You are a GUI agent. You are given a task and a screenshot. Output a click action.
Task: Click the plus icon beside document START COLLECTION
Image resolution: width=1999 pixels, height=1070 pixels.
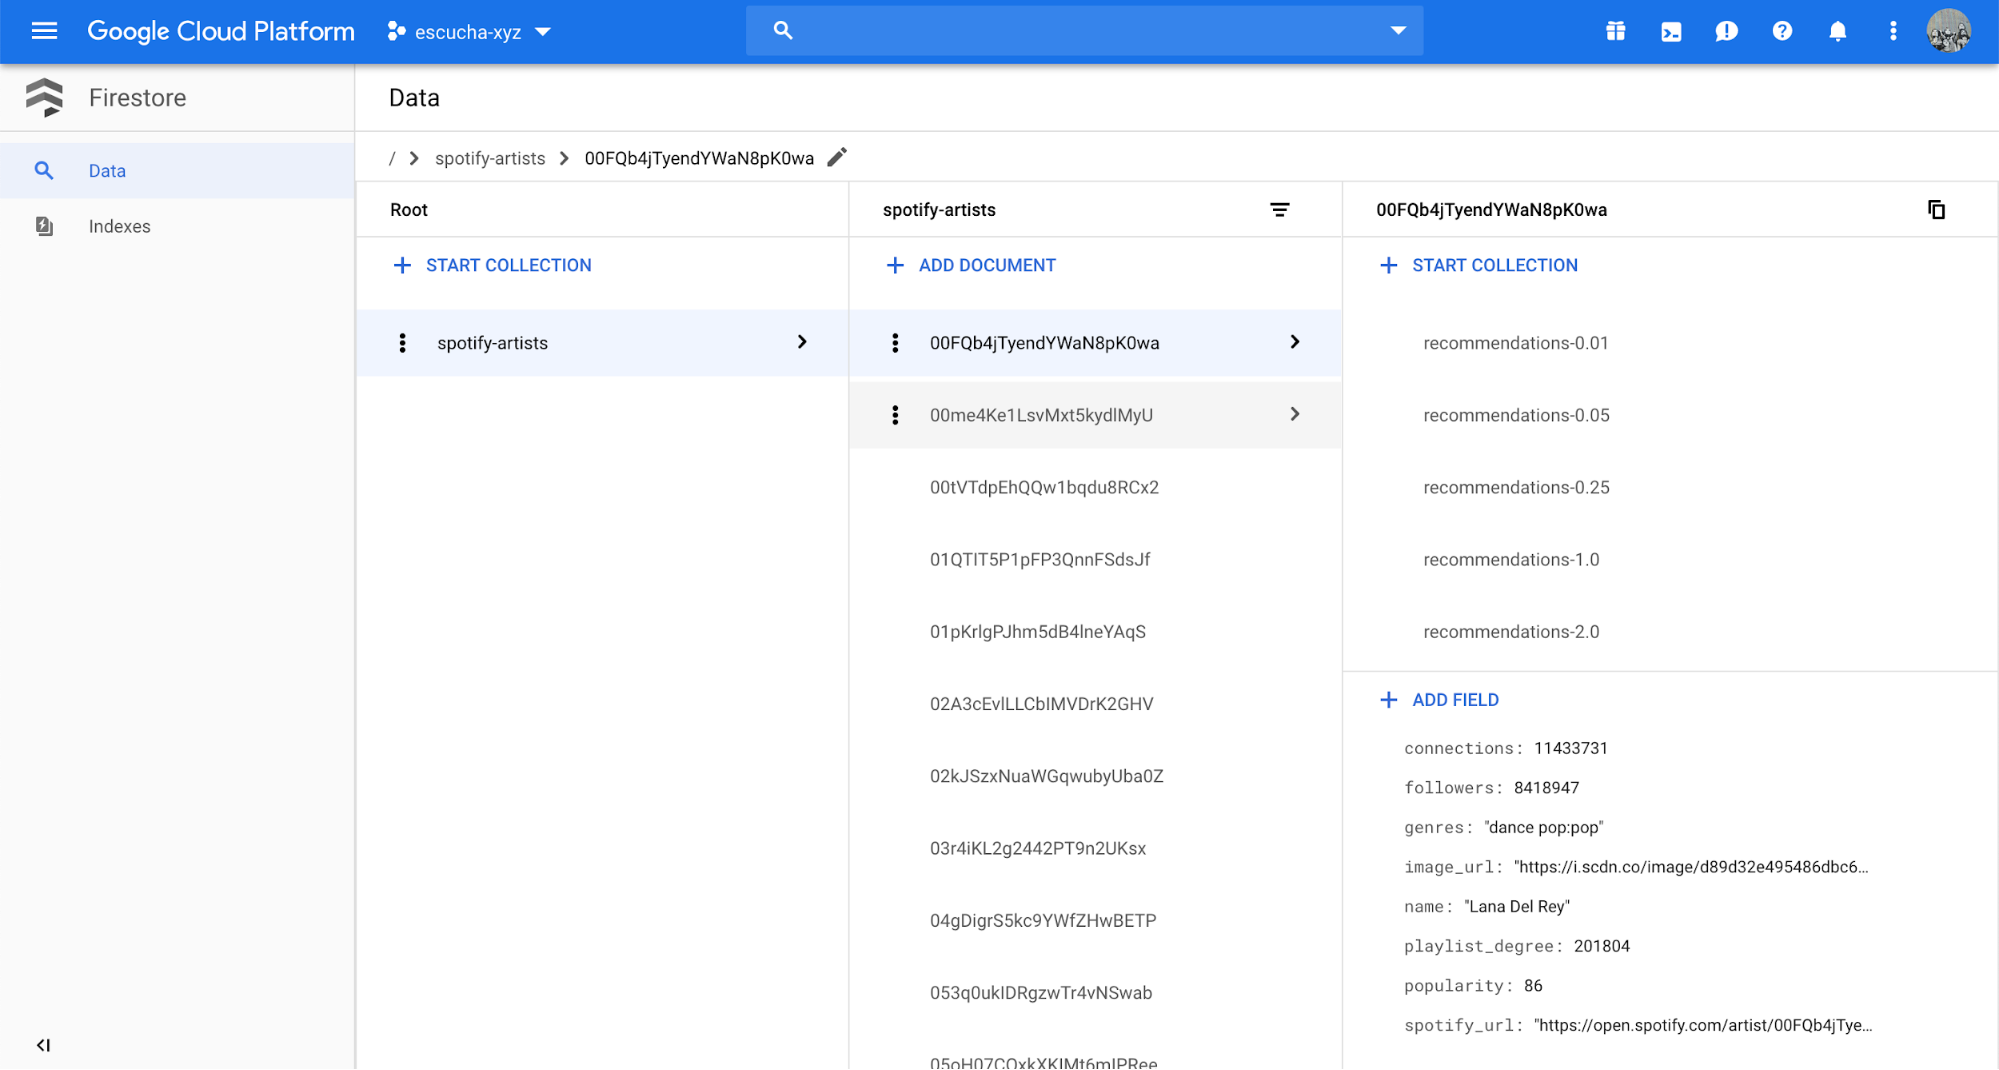pyautogui.click(x=1388, y=265)
